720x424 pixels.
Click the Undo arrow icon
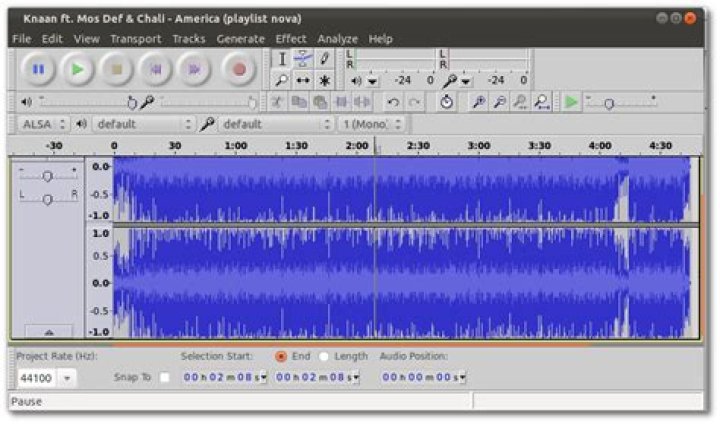click(x=393, y=102)
